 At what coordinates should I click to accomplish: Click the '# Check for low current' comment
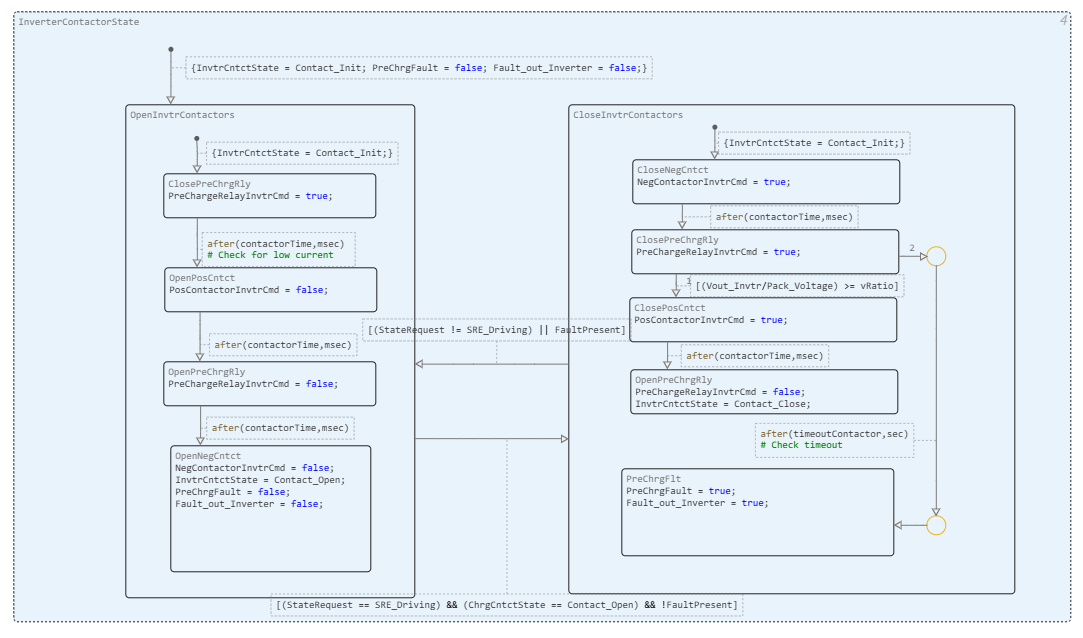(270, 255)
